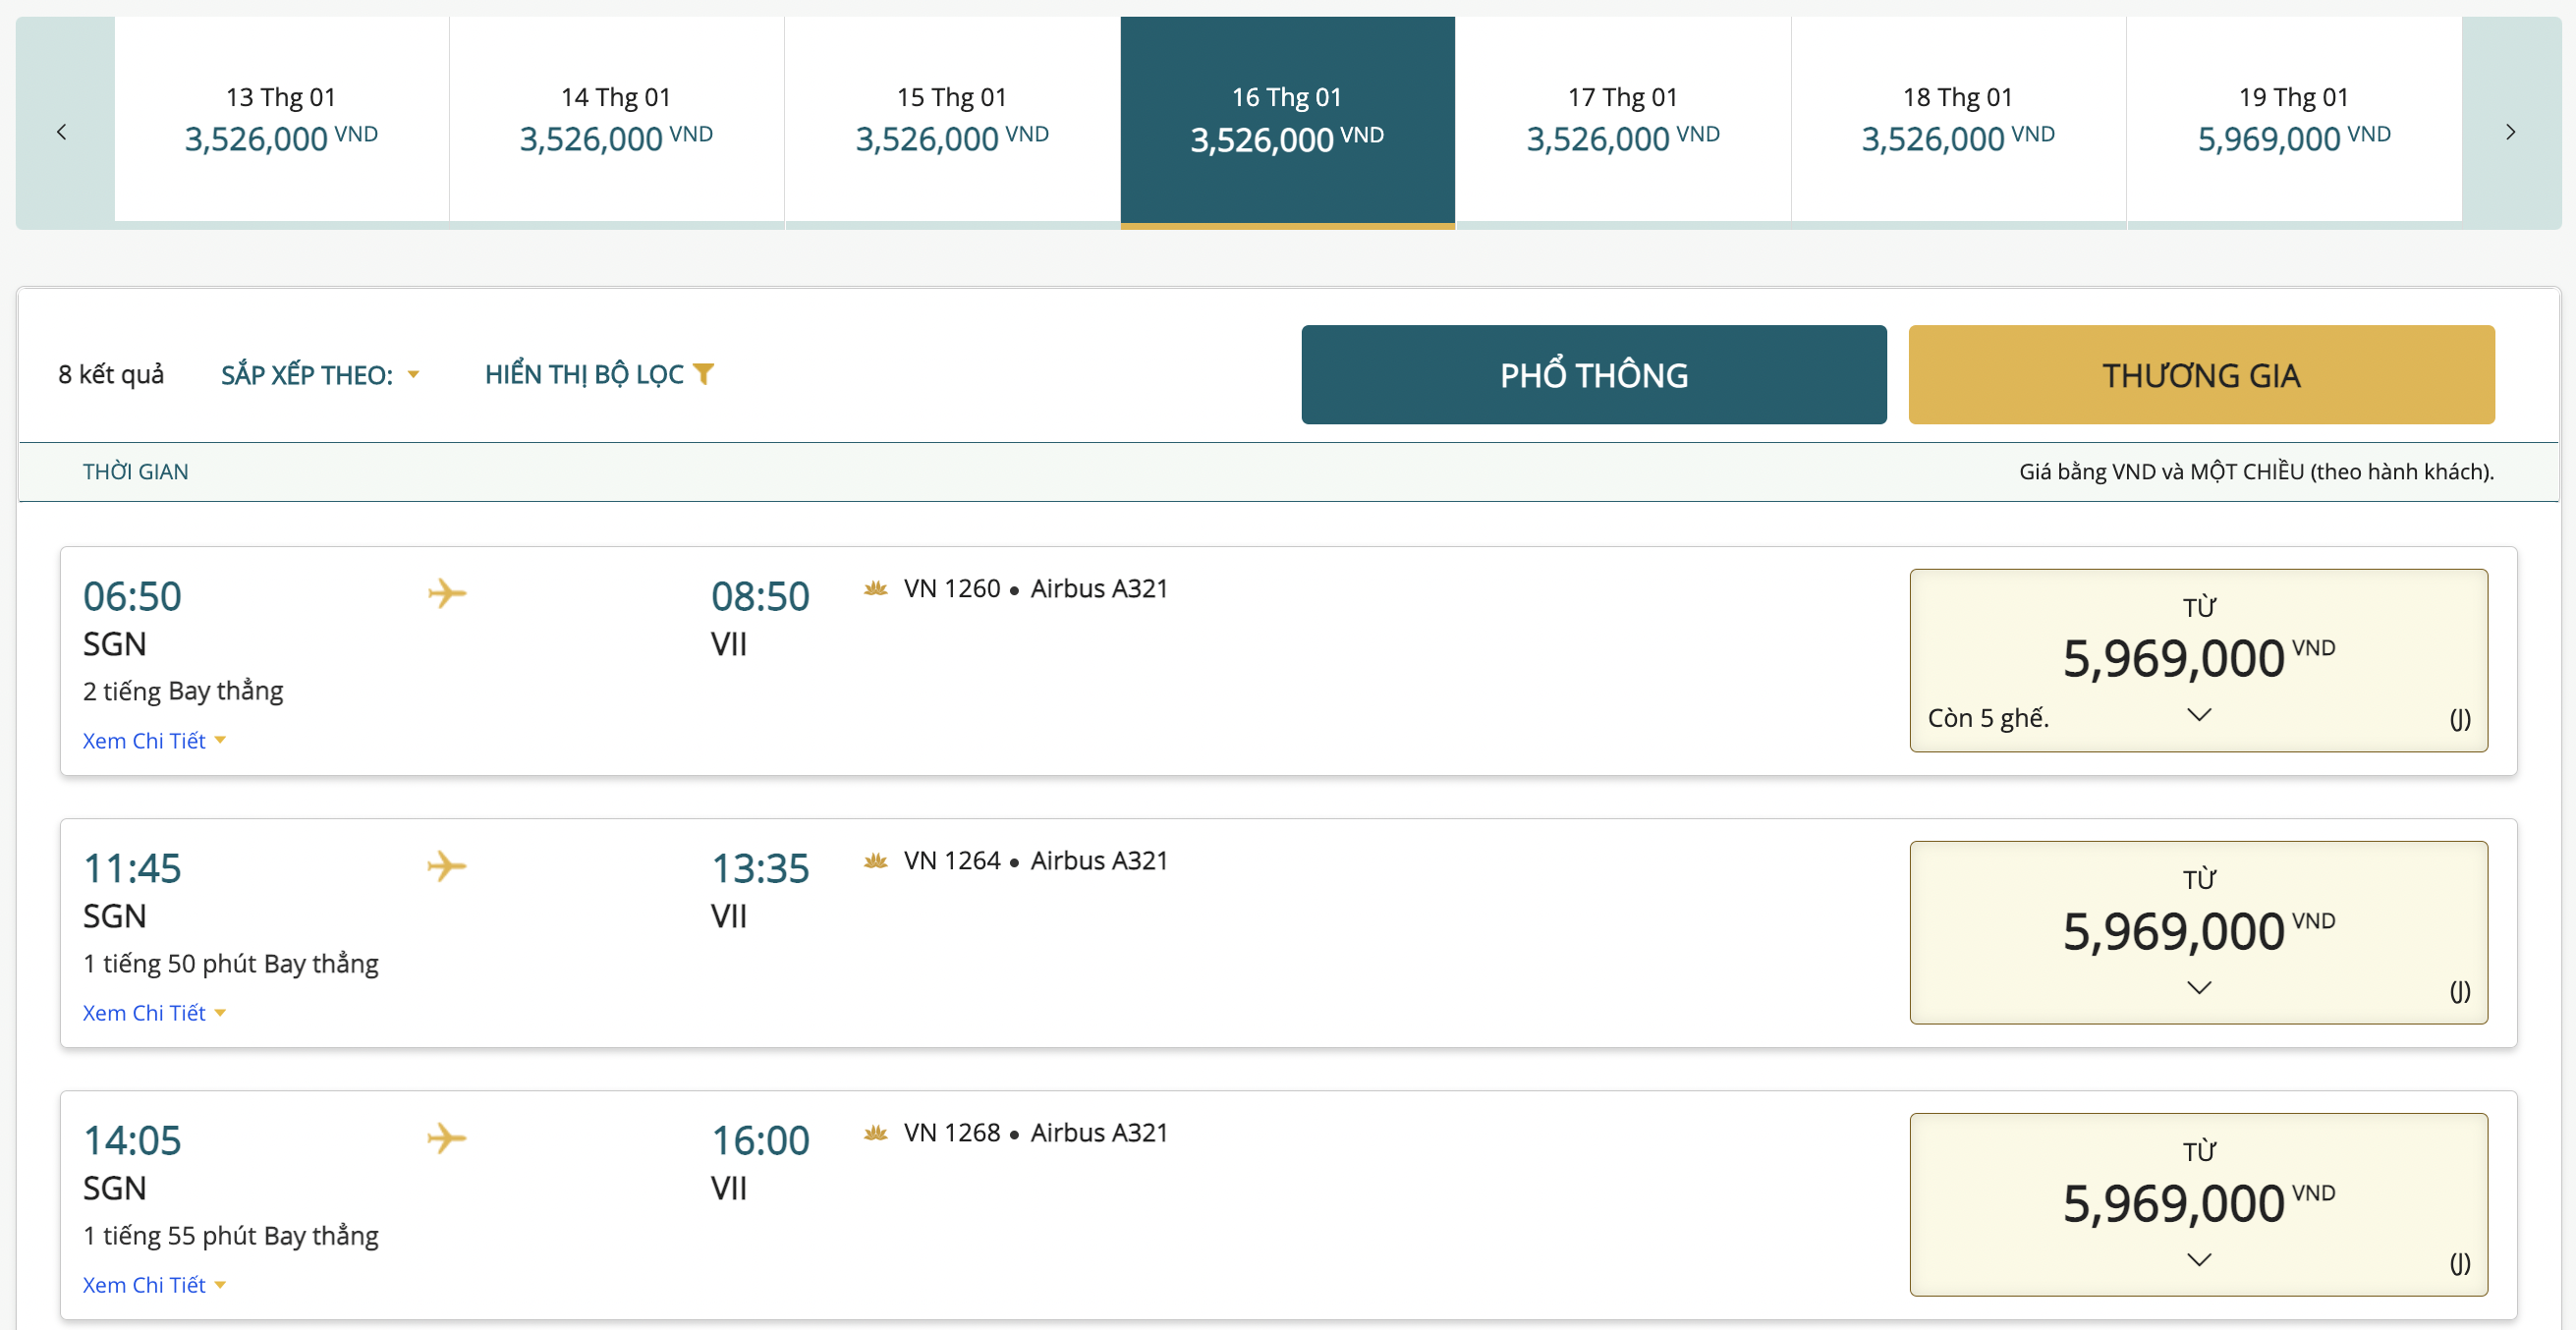The width and height of the screenshot is (2576, 1330).
Task: Click lotus logo beside VN 1260
Action: [x=876, y=589]
